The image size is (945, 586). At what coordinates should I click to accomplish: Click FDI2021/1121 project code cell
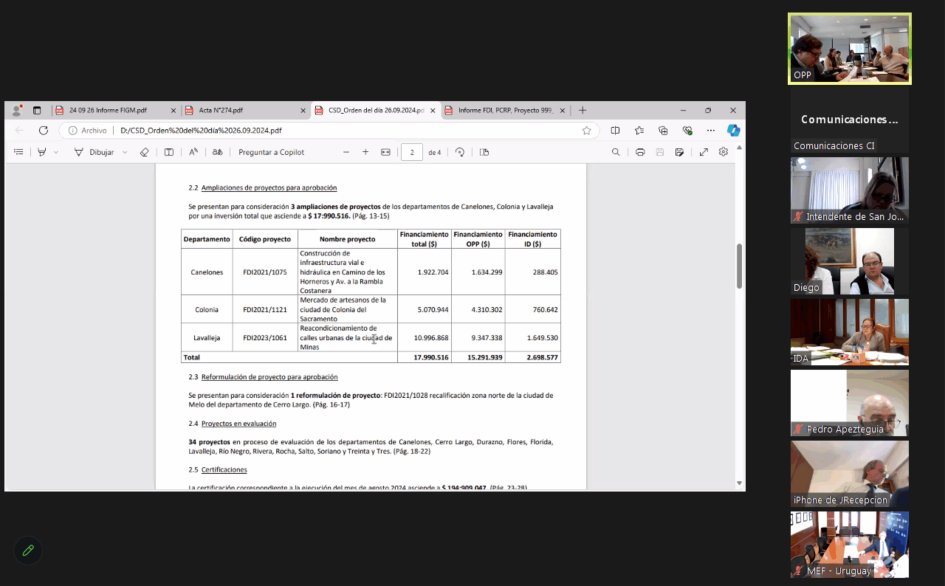265,310
